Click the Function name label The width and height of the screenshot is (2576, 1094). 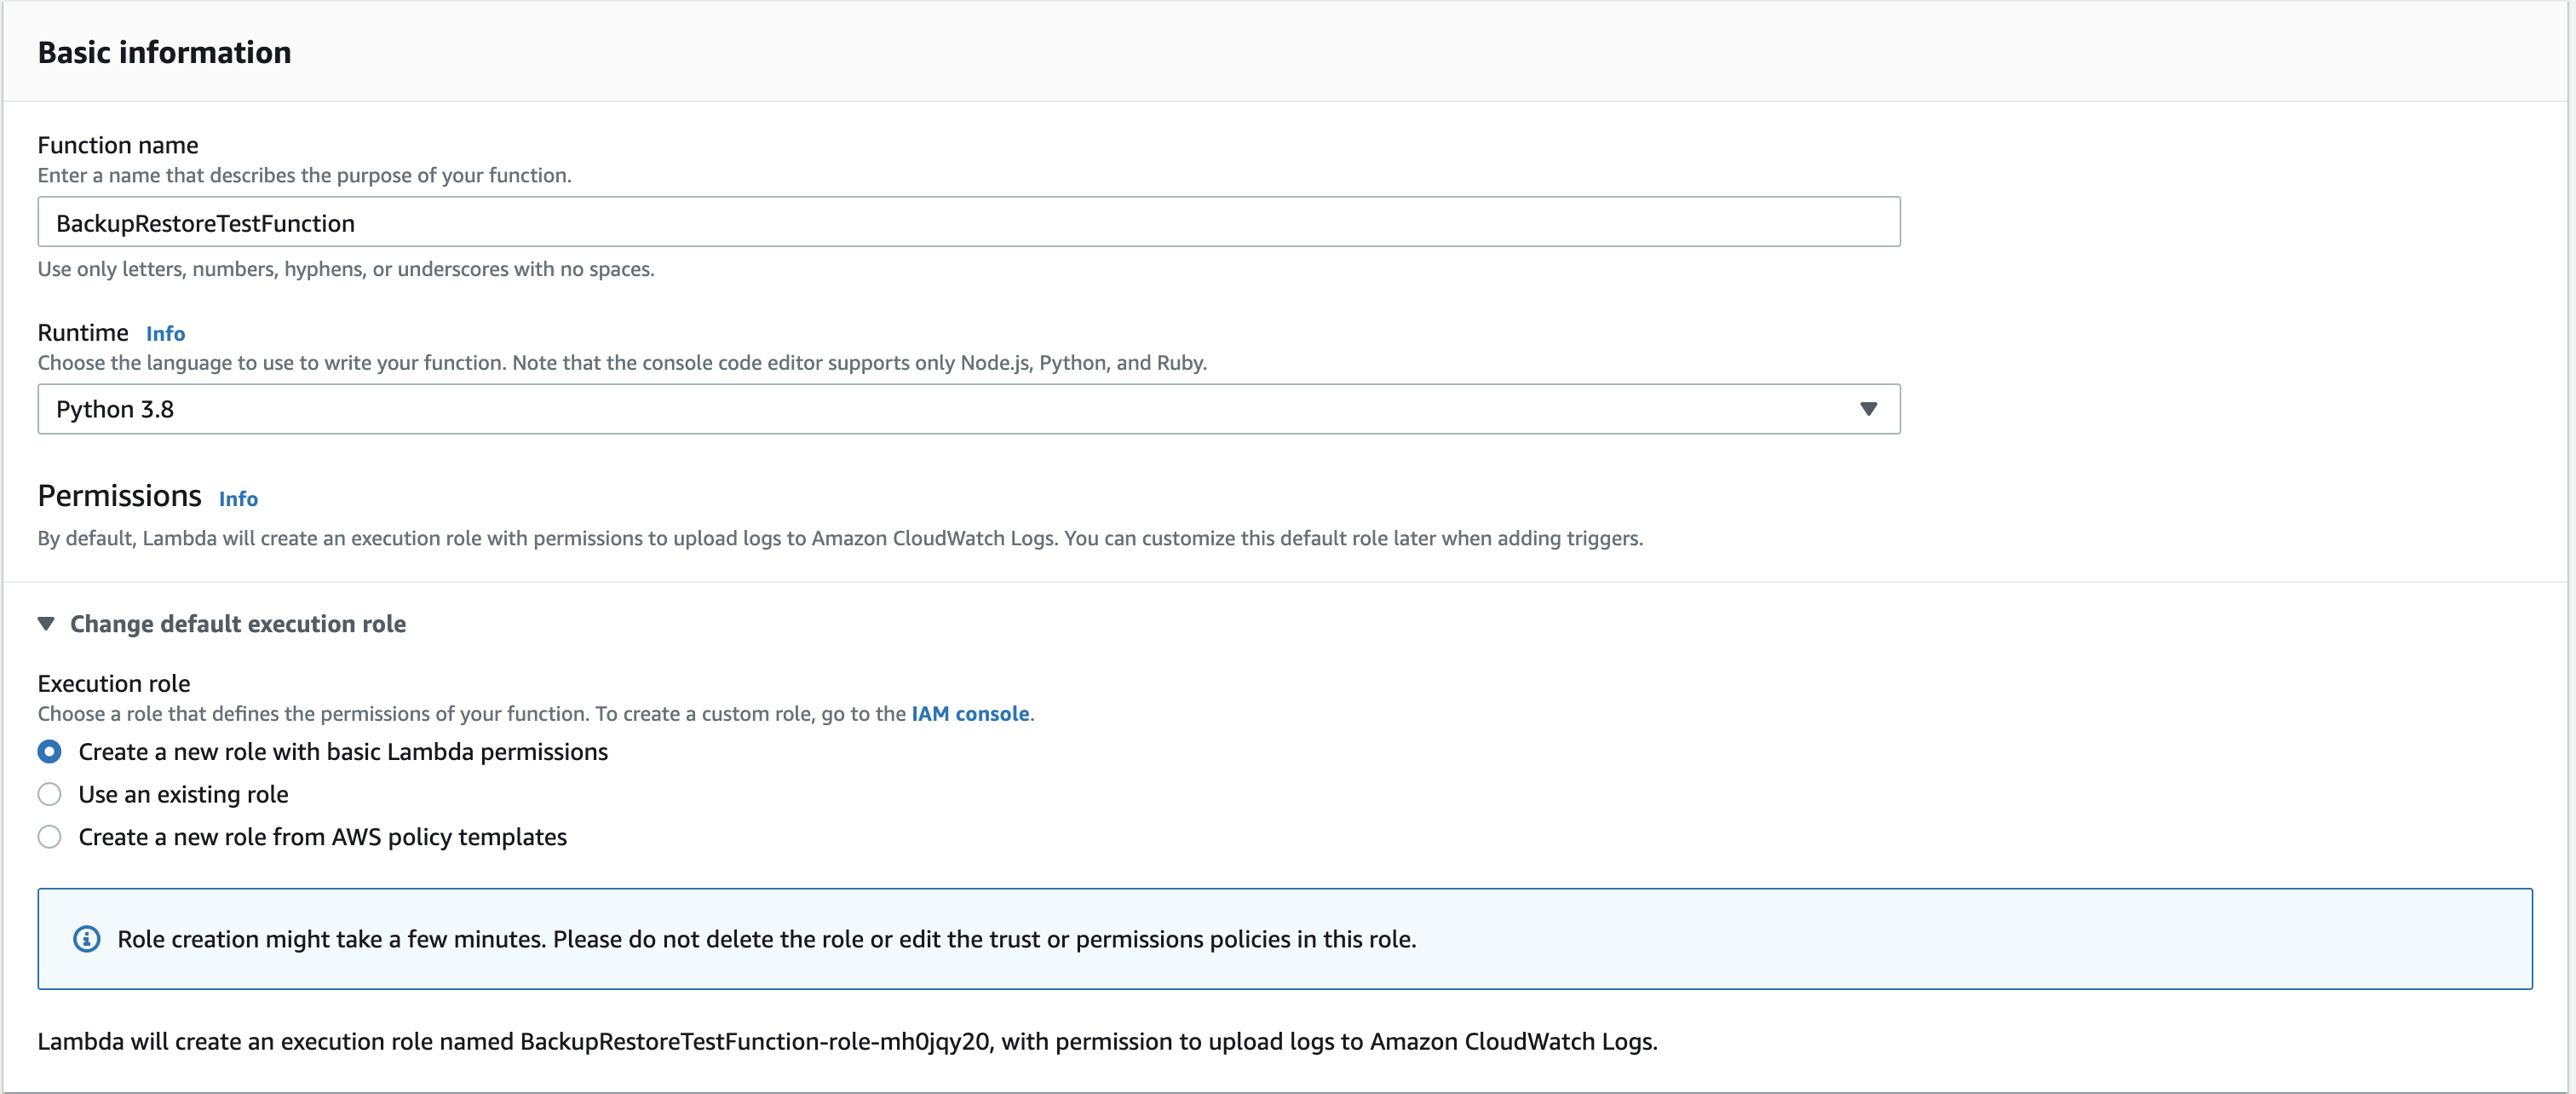[x=118, y=145]
